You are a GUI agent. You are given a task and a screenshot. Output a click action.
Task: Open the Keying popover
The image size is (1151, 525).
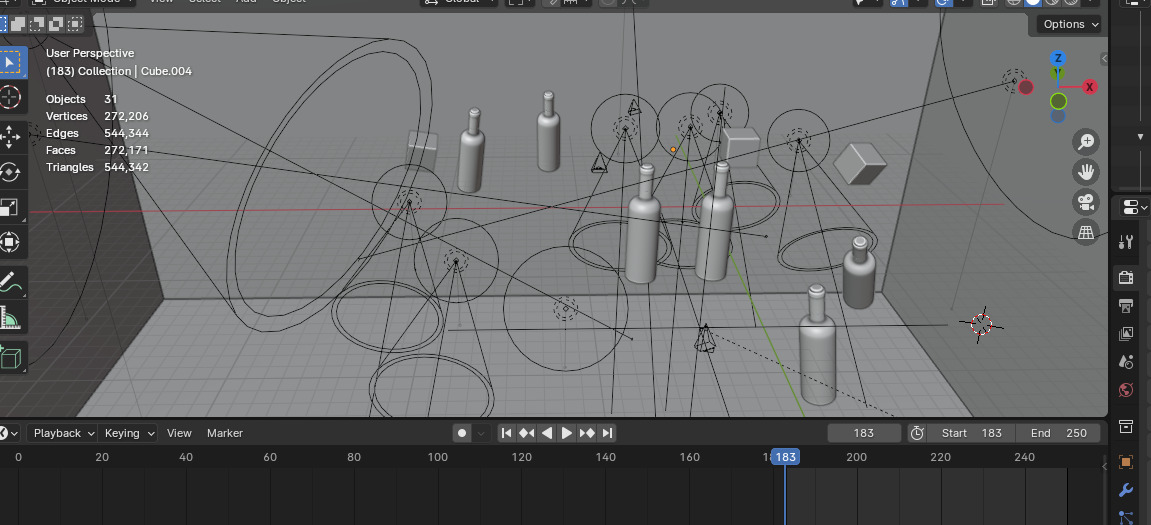(x=128, y=433)
